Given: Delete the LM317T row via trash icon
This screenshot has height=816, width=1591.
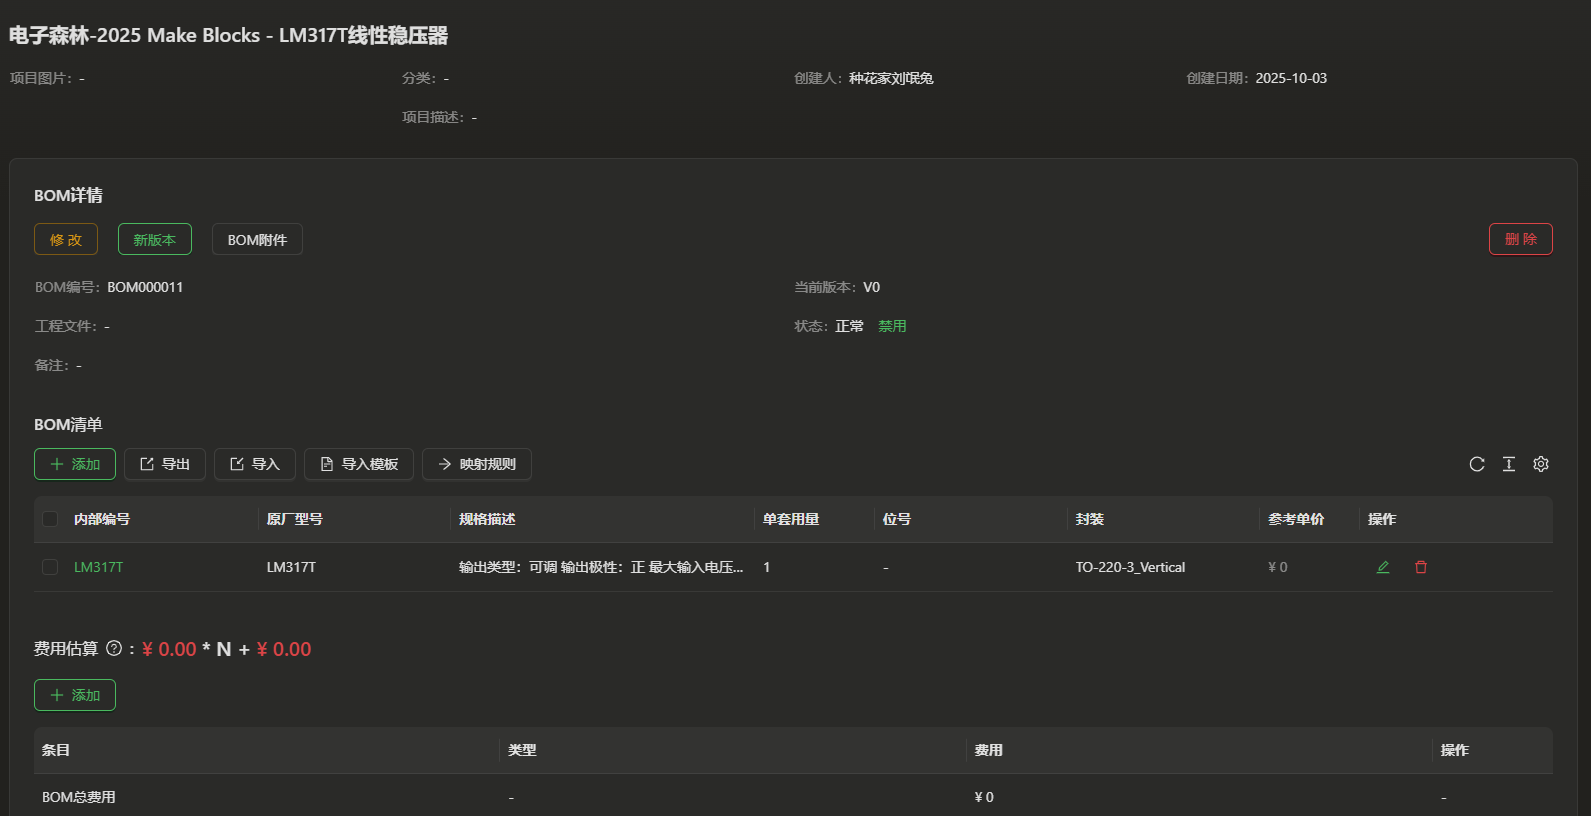Looking at the screenshot, I should (x=1421, y=567).
